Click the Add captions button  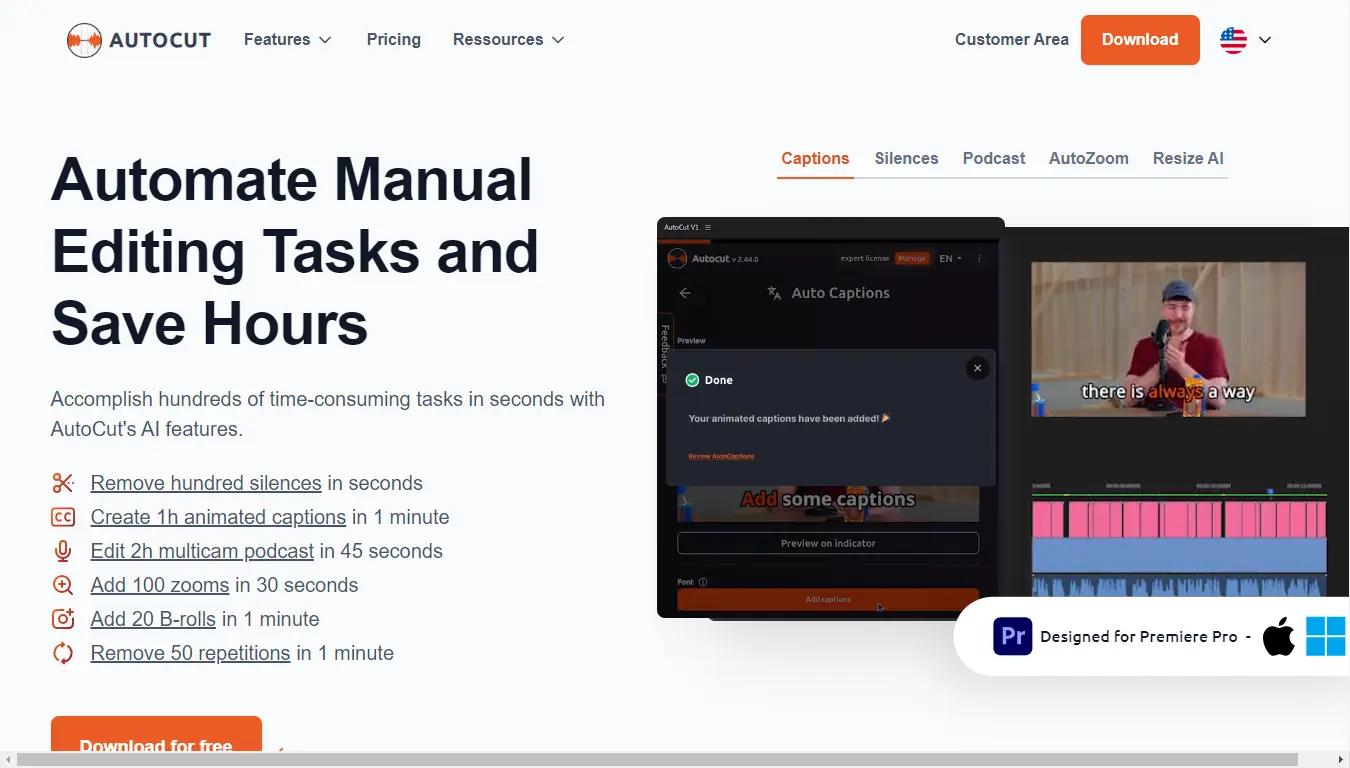828,599
